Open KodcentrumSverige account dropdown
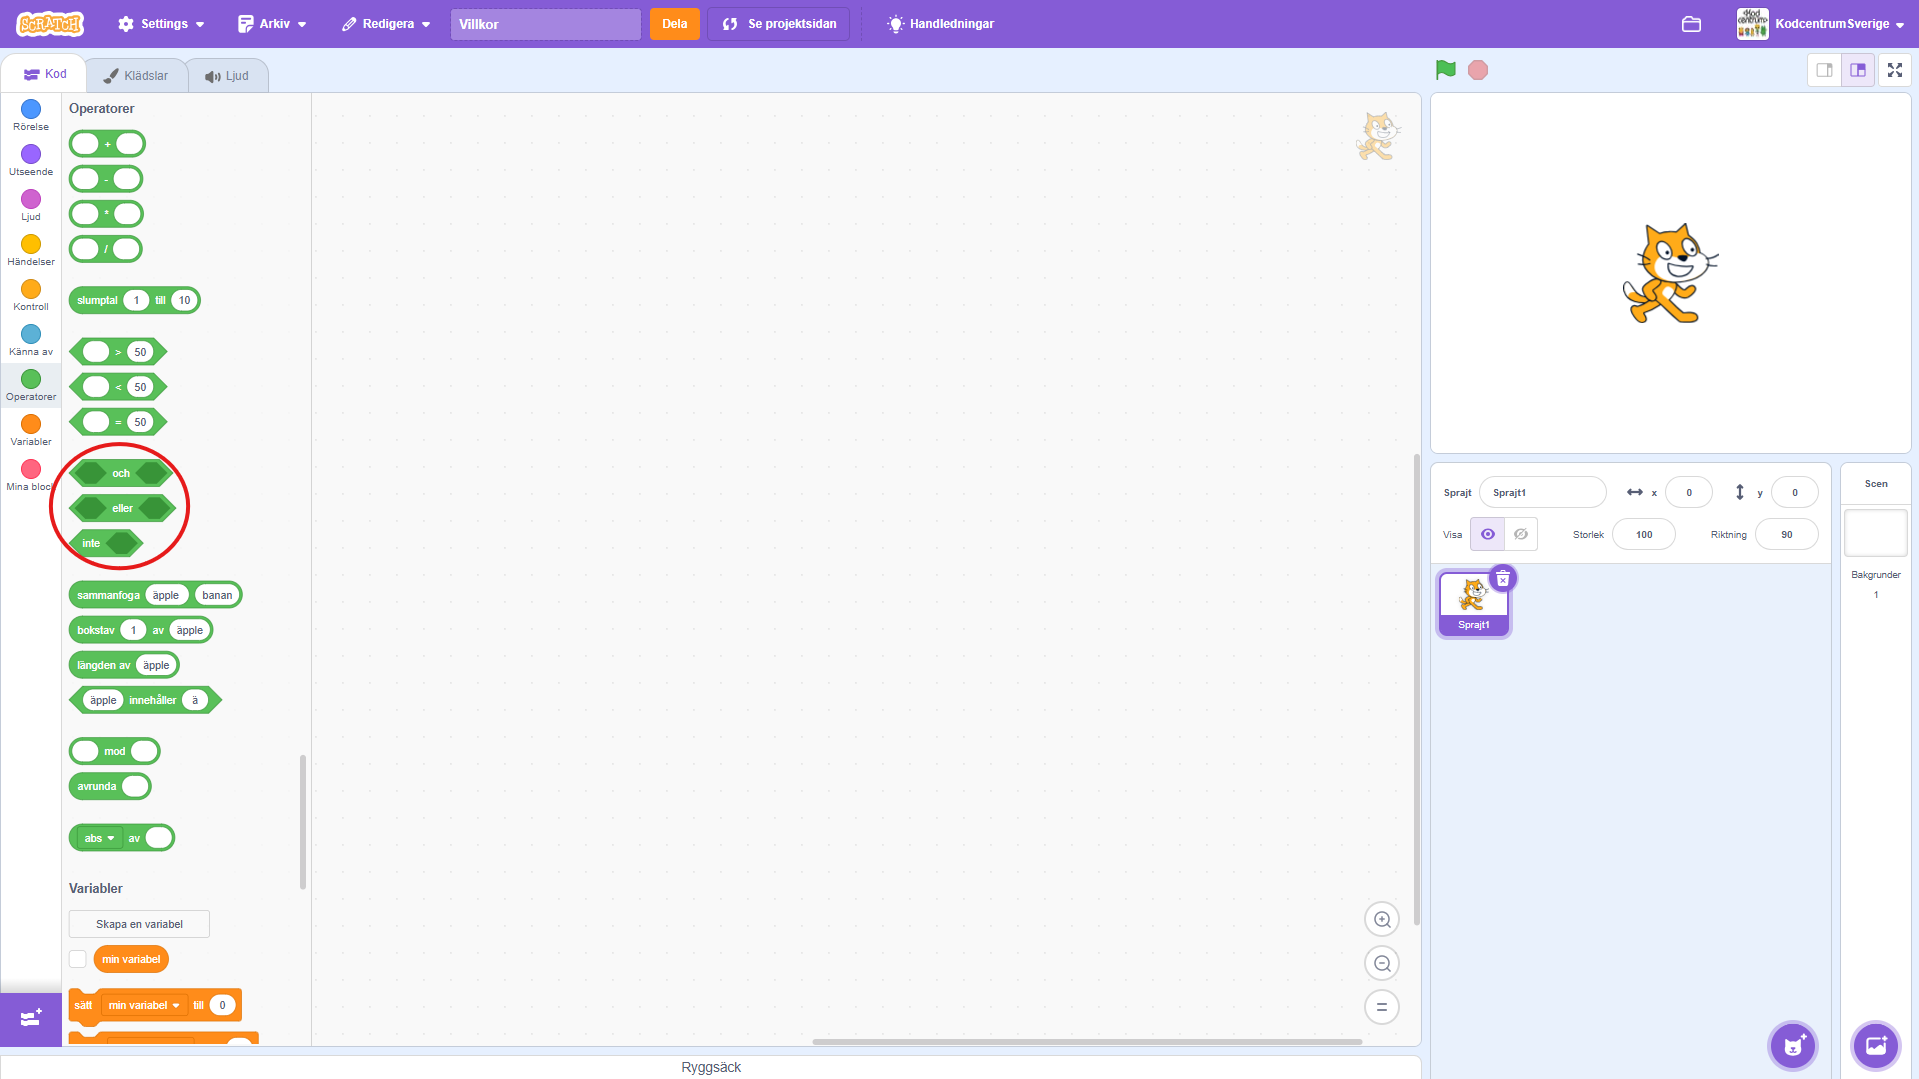Image resolution: width=1919 pixels, height=1079 pixels. point(1821,24)
